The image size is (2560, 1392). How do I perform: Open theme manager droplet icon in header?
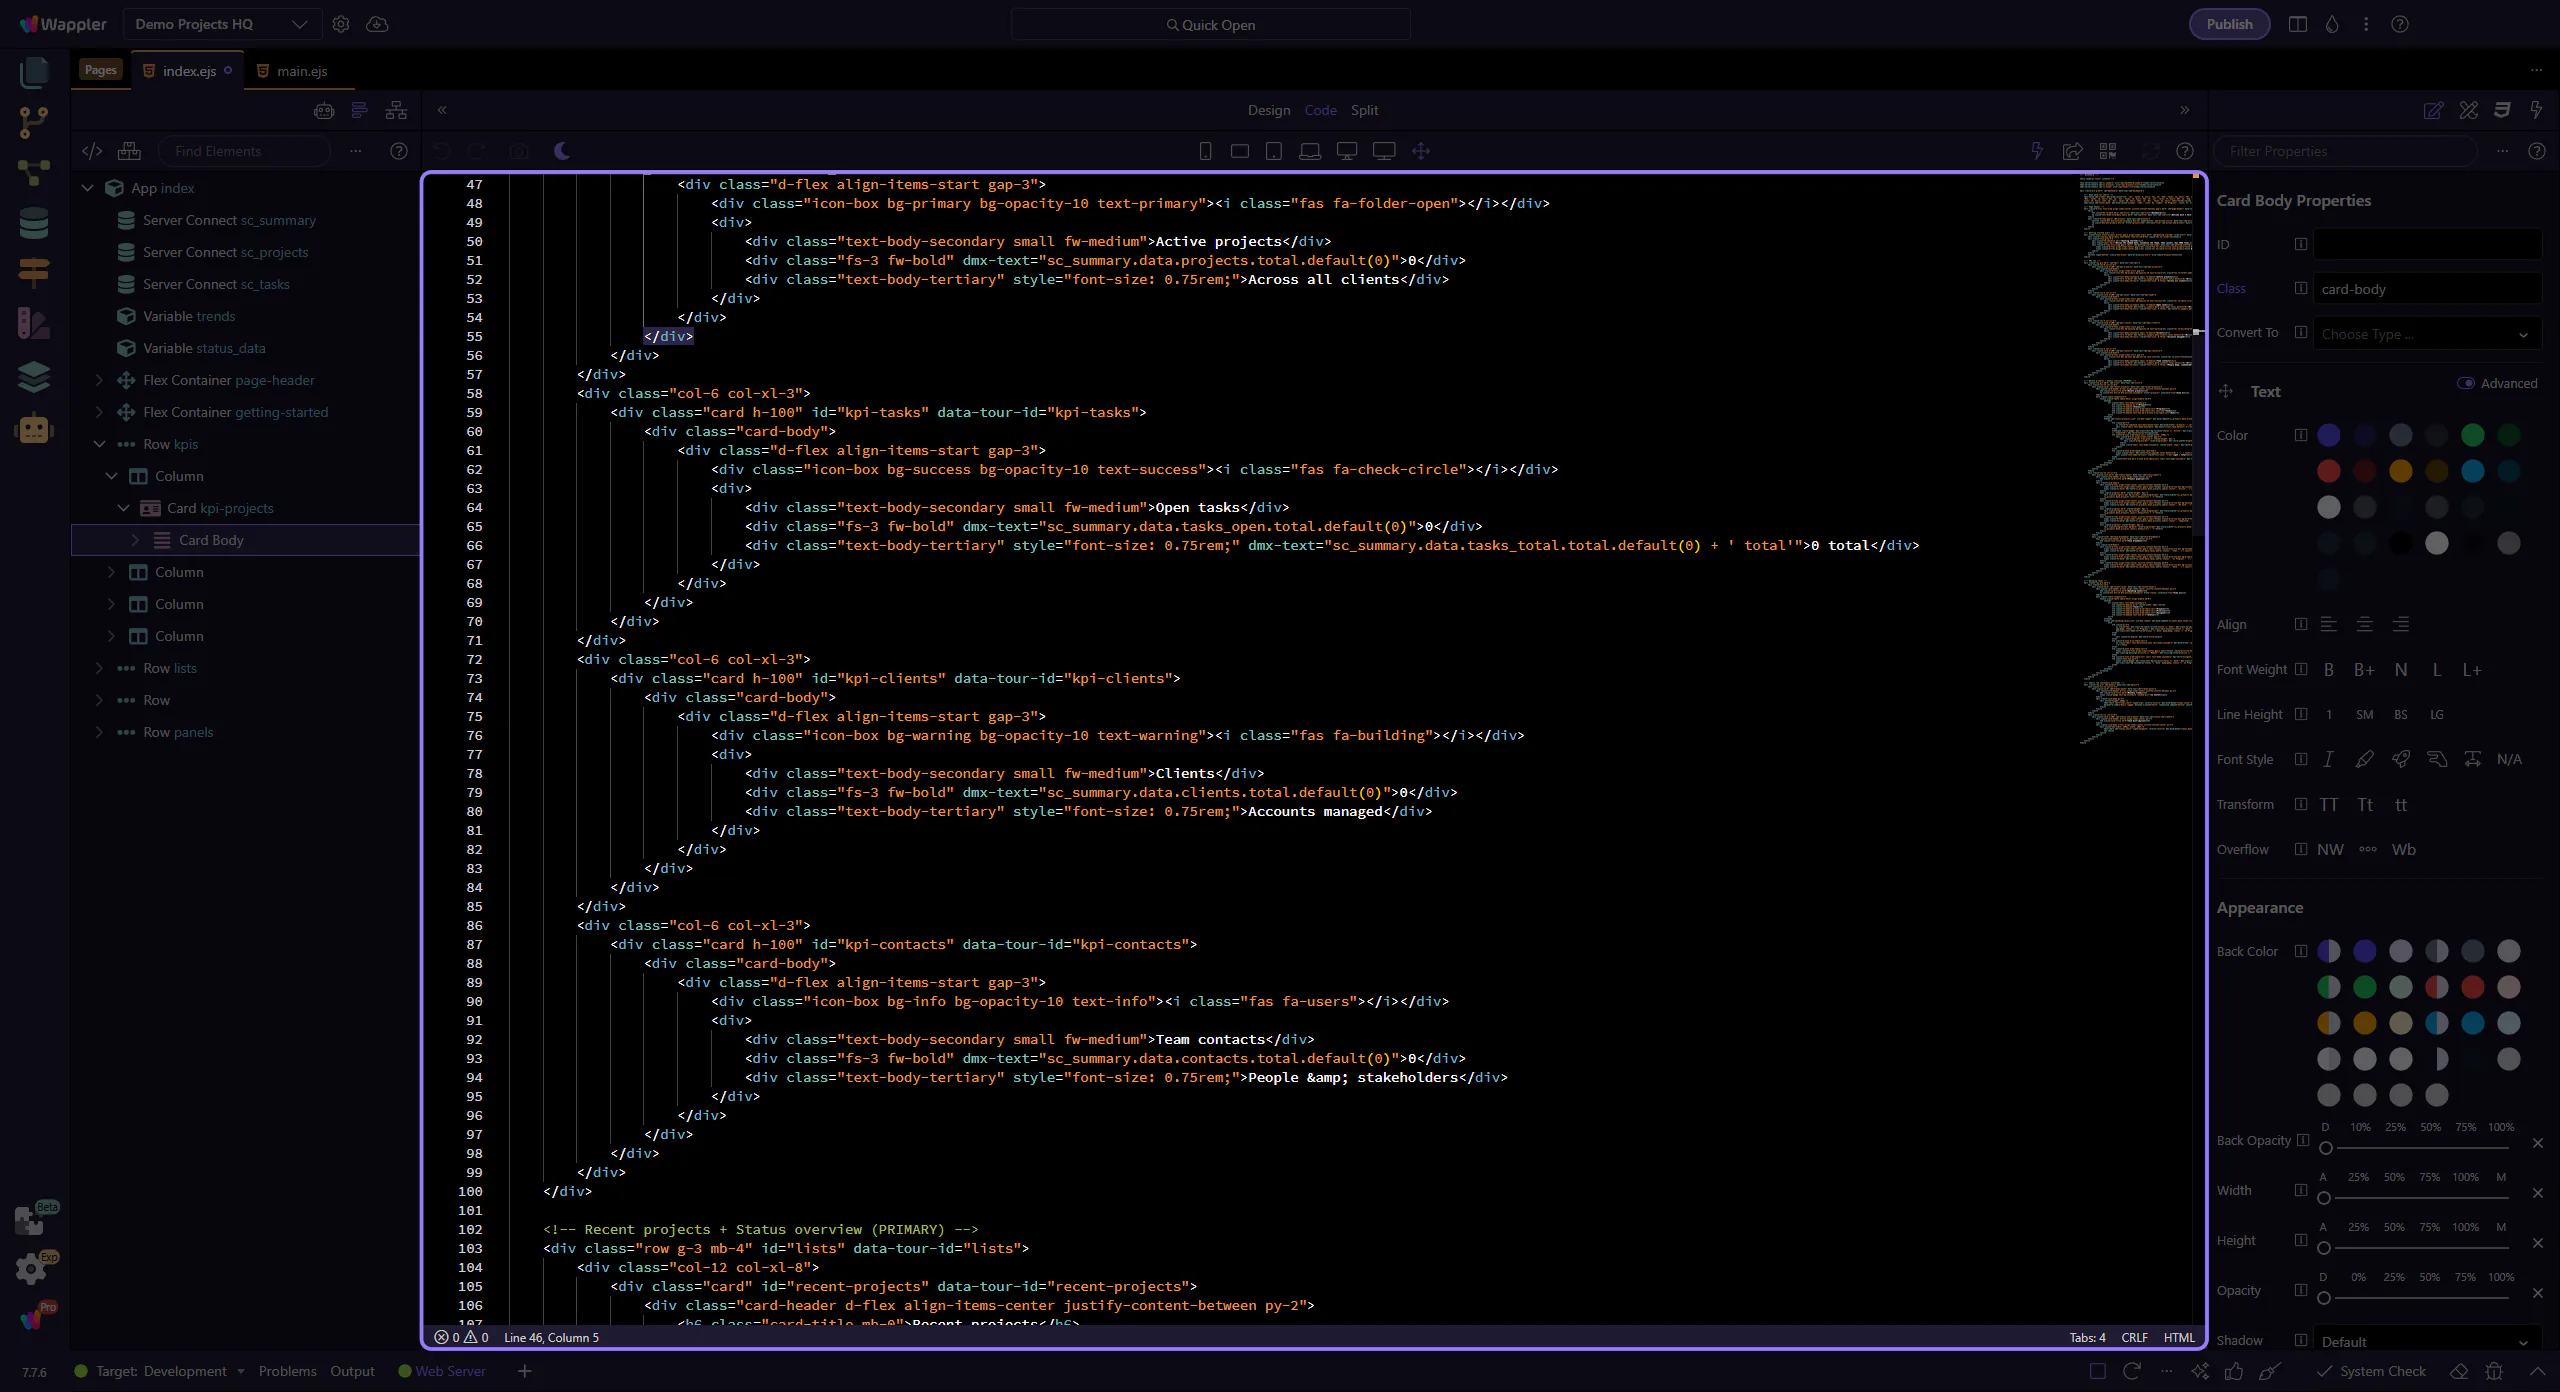(2332, 24)
